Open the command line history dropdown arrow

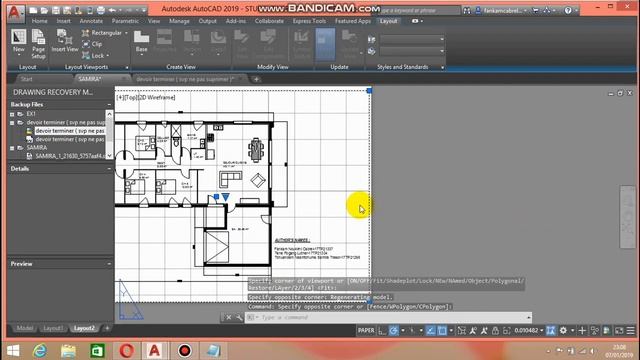tap(529, 317)
